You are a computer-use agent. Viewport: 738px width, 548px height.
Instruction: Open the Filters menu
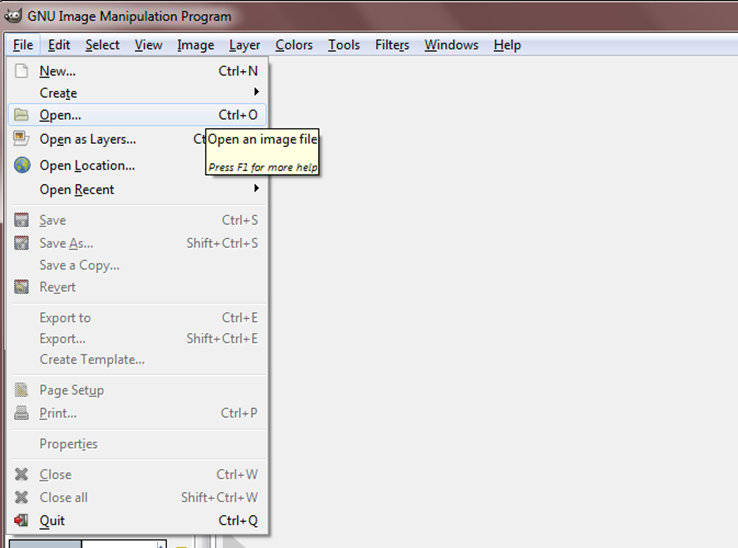click(392, 45)
